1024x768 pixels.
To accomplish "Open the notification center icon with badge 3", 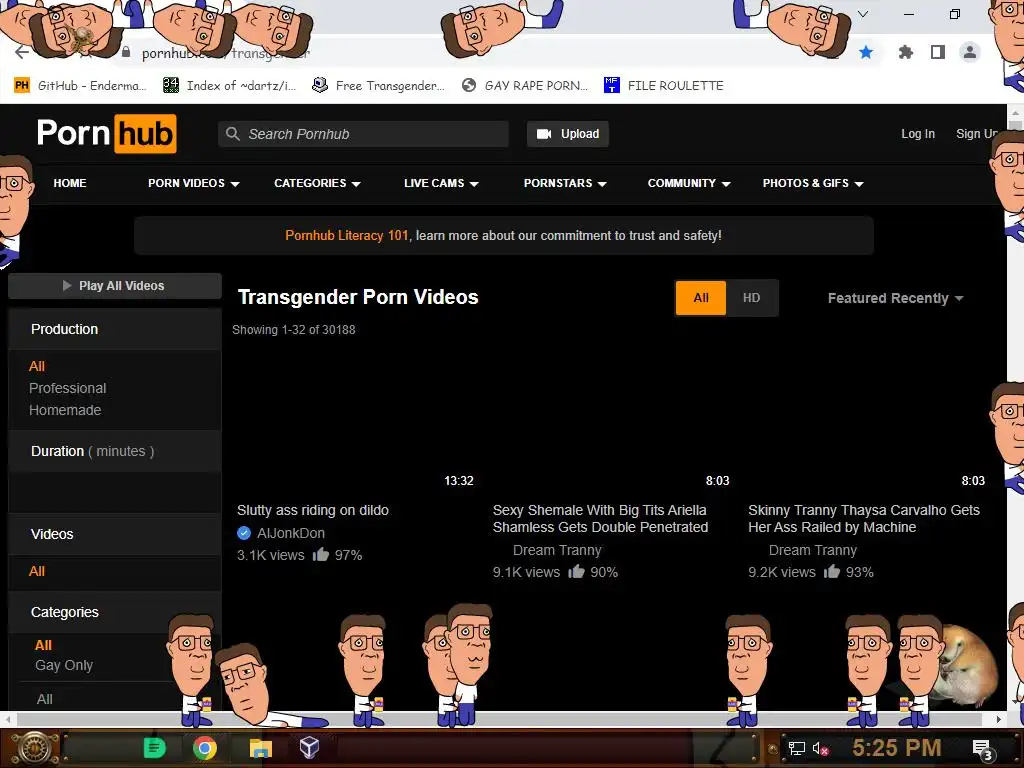I will point(983,750).
